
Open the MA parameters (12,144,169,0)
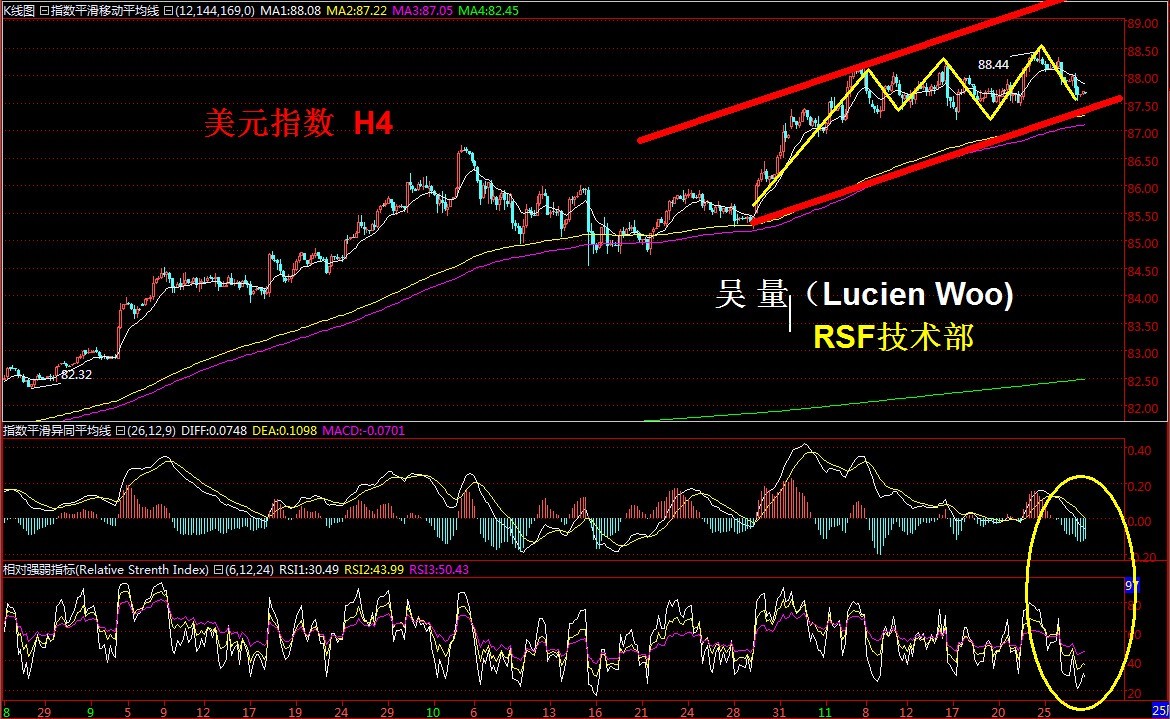point(213,9)
